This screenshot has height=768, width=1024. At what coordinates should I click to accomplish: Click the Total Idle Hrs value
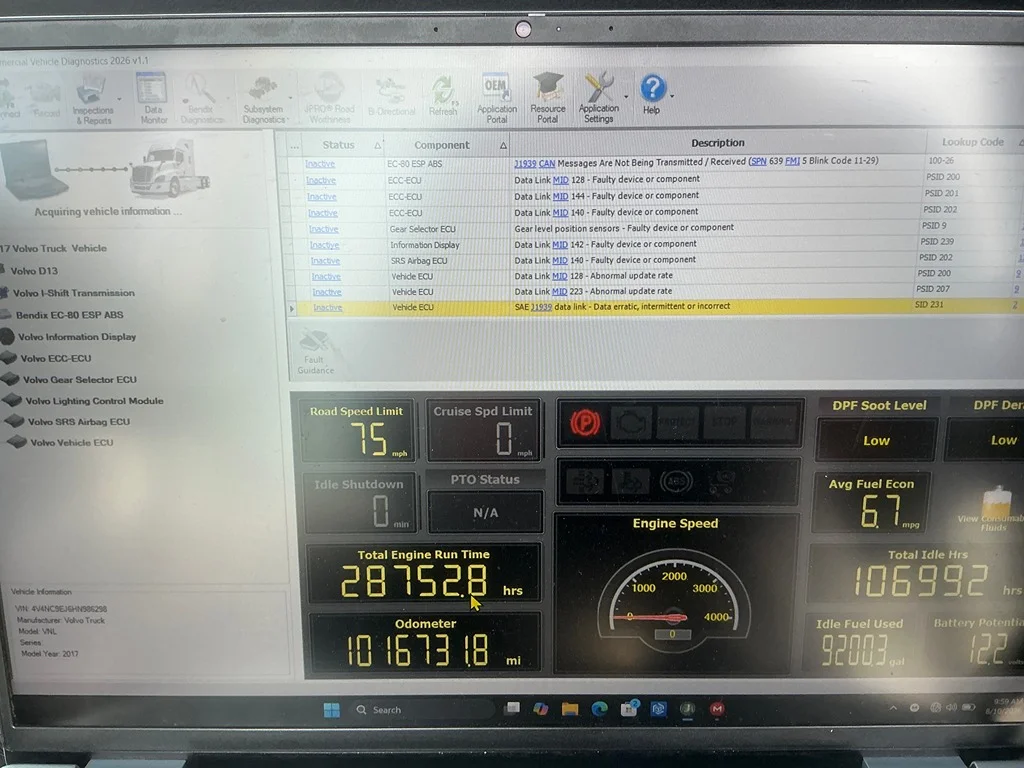(920, 581)
